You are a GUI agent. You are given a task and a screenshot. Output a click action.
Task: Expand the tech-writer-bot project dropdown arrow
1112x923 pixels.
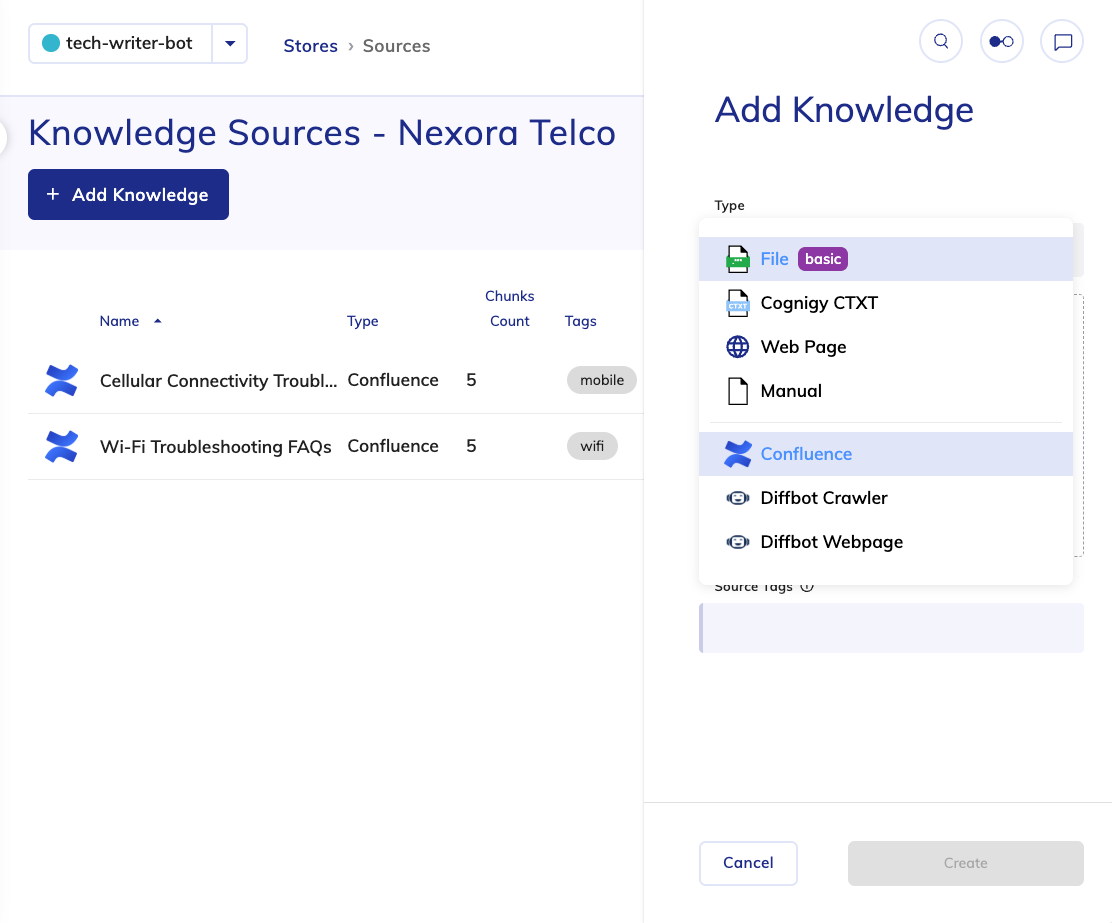coord(230,44)
